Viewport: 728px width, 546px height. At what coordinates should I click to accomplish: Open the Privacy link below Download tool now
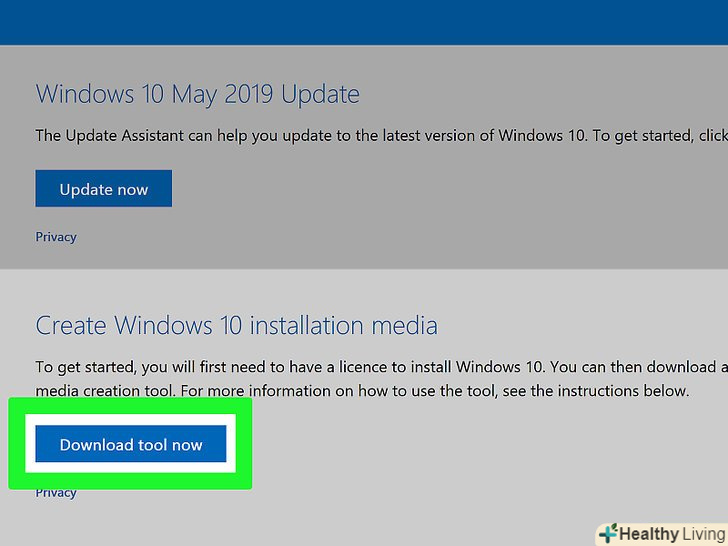click(56, 493)
